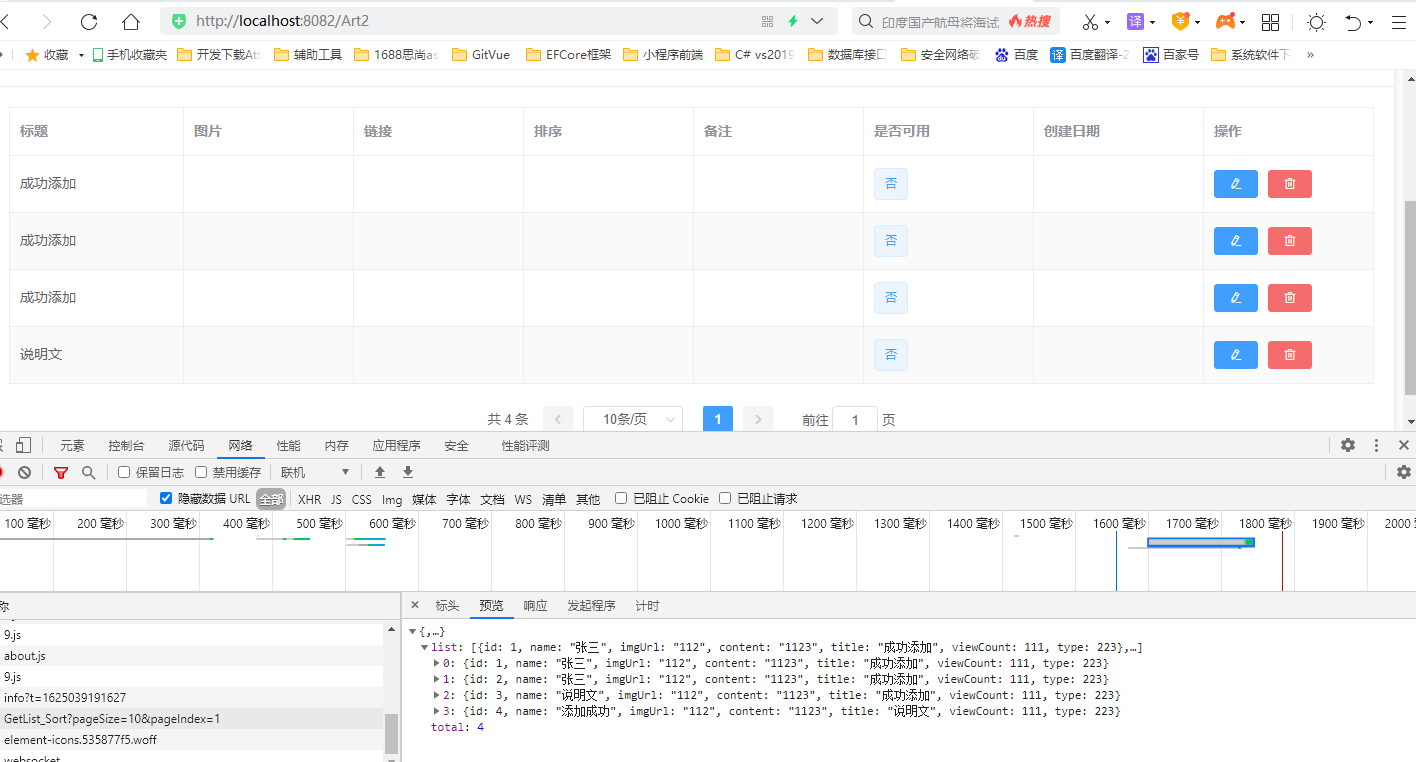
Task: Clear the network log
Action: point(24,472)
